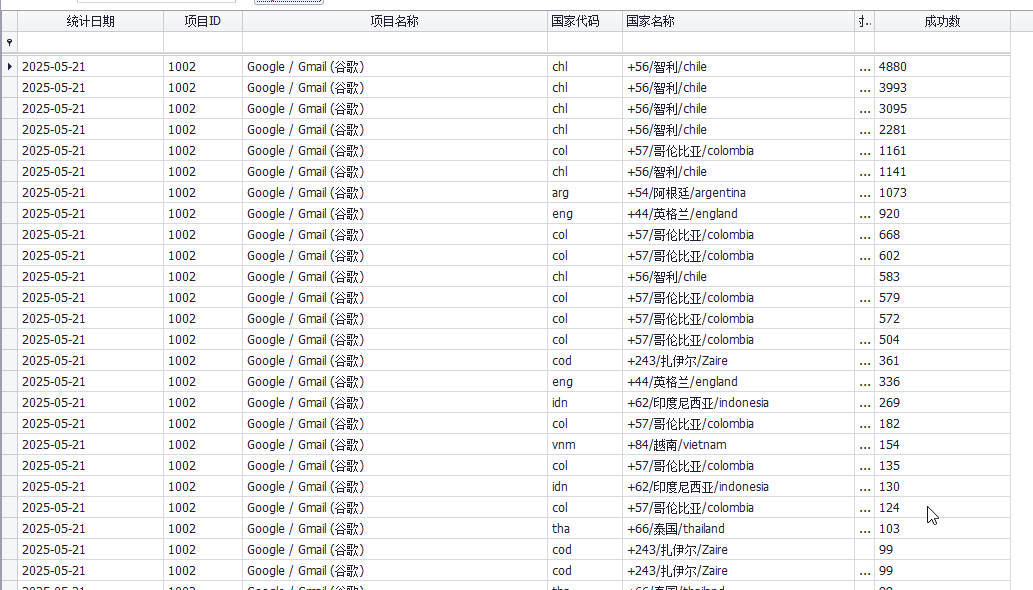Select the cell showing 154
The width and height of the screenshot is (1033, 590).
click(942, 445)
